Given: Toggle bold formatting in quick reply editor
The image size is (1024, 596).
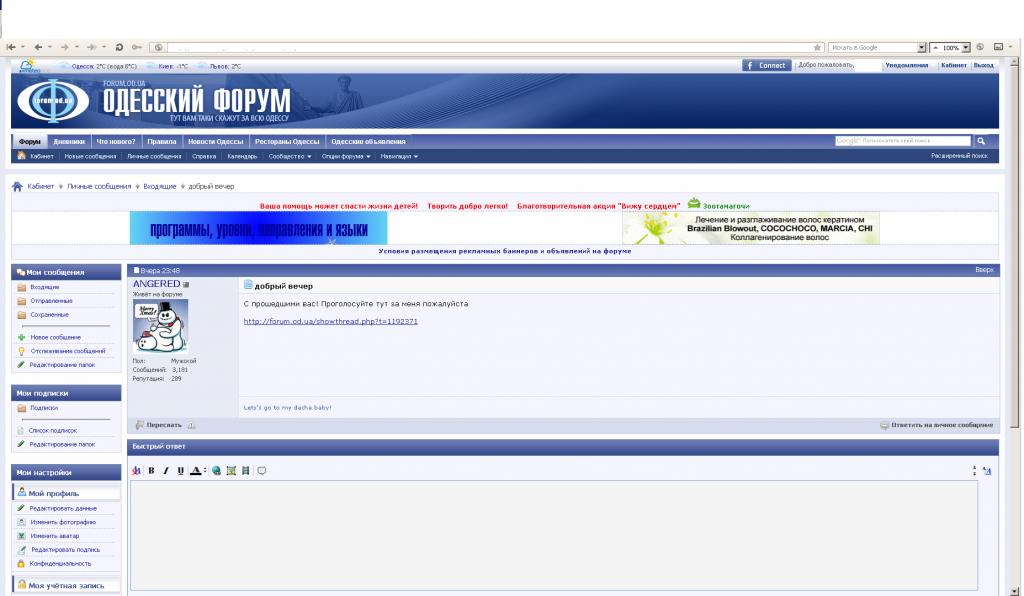Looking at the screenshot, I should [x=151, y=470].
